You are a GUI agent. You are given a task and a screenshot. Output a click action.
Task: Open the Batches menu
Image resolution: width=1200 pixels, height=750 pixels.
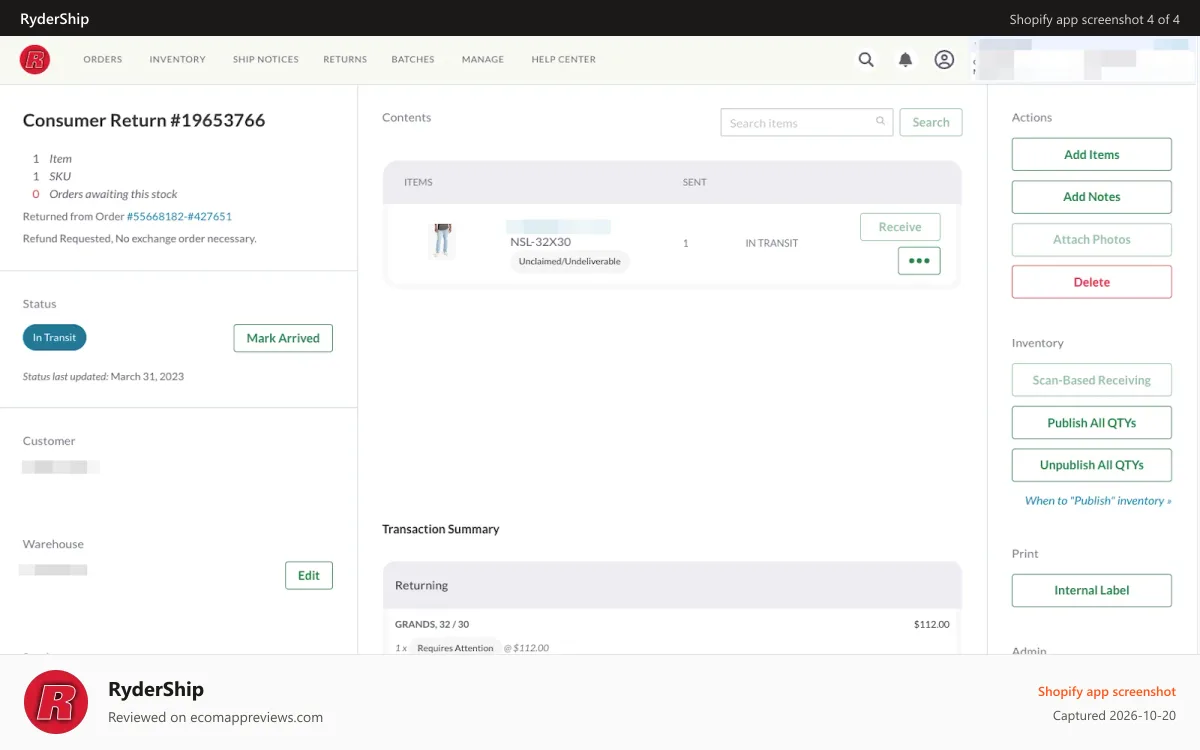[x=413, y=60]
